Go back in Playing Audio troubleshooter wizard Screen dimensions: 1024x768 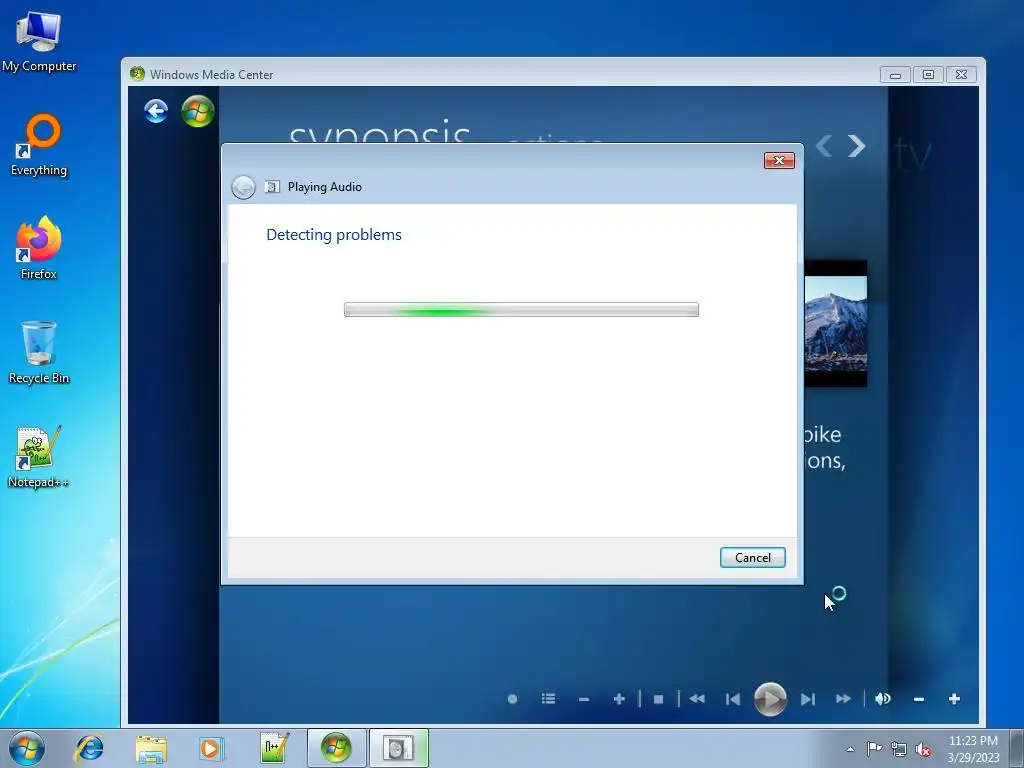244,187
